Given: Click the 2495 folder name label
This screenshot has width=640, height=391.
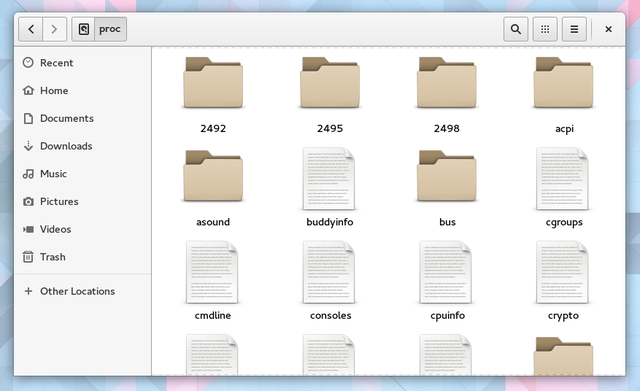Looking at the screenshot, I should coord(330,129).
